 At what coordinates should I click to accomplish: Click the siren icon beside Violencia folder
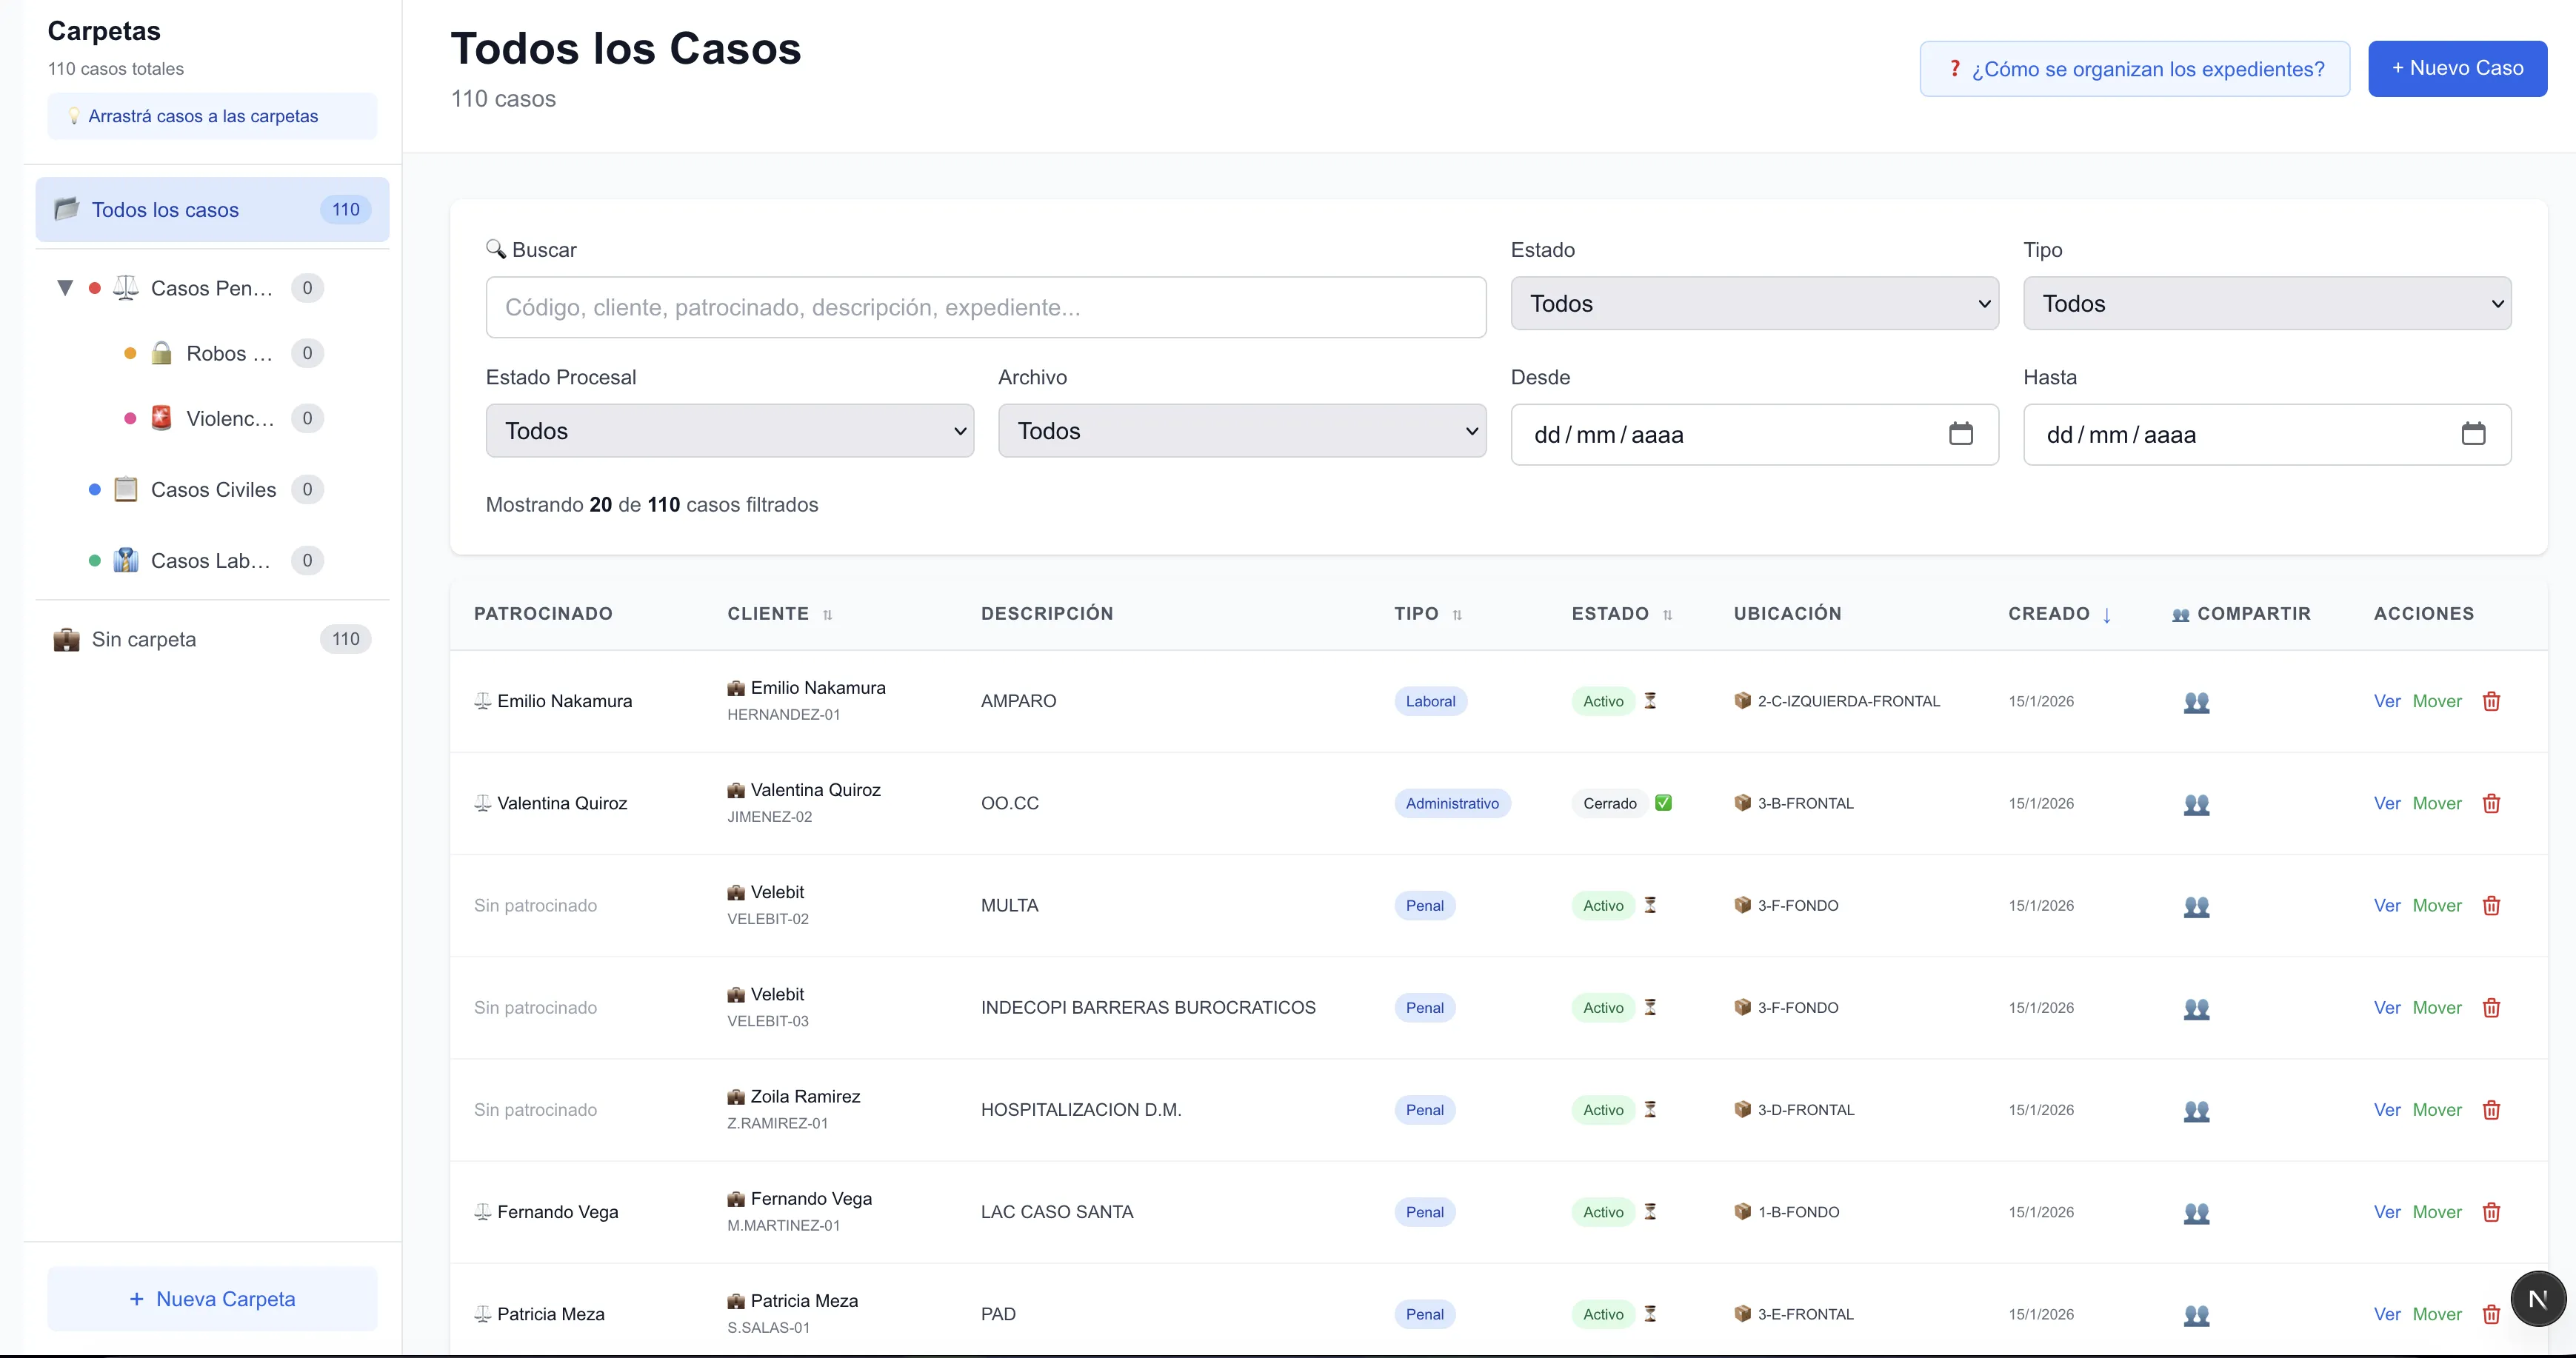click(x=161, y=418)
